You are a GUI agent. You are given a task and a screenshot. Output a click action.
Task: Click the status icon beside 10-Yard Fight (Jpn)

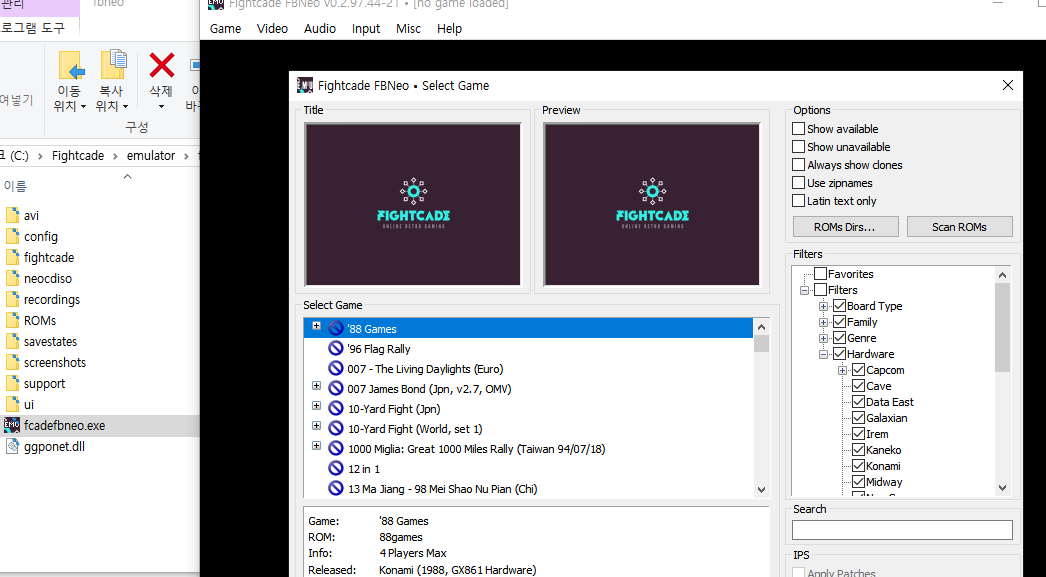[336, 408]
